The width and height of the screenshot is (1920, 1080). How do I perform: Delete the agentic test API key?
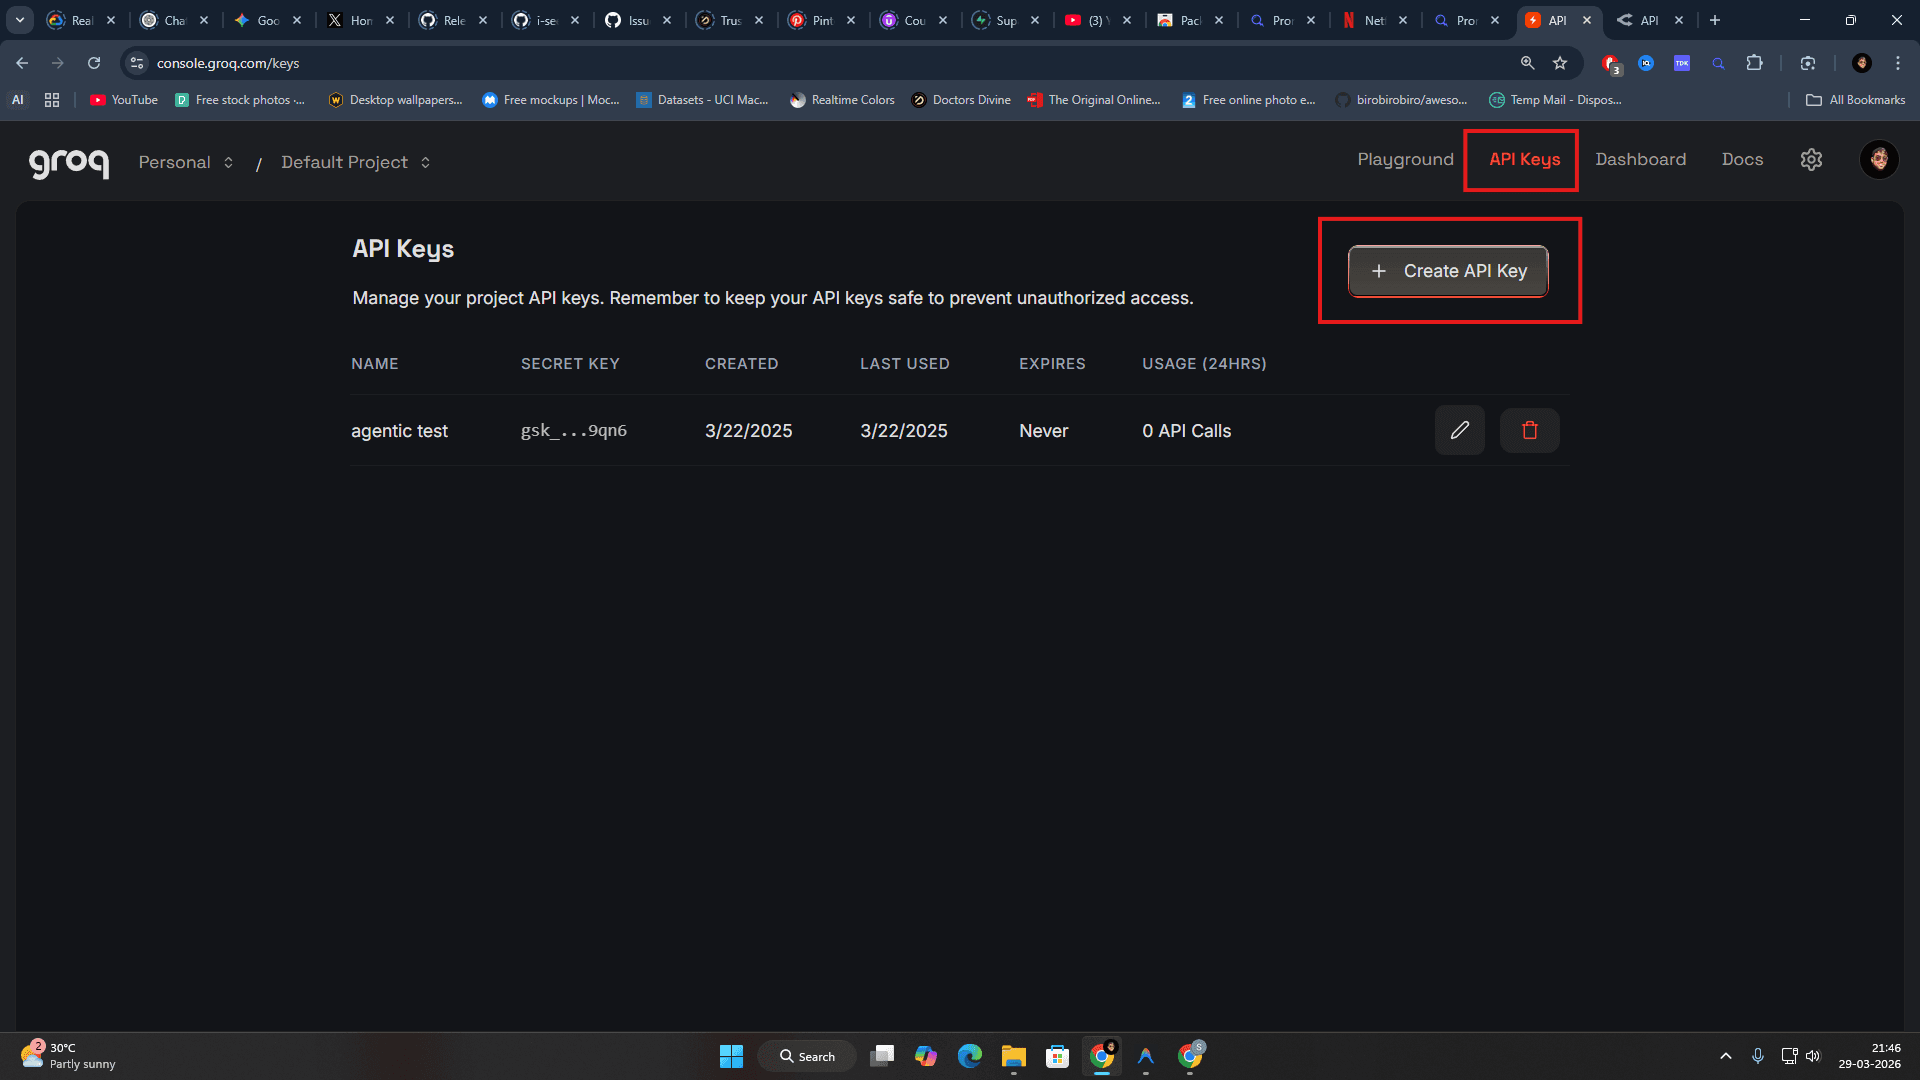pyautogui.click(x=1529, y=430)
